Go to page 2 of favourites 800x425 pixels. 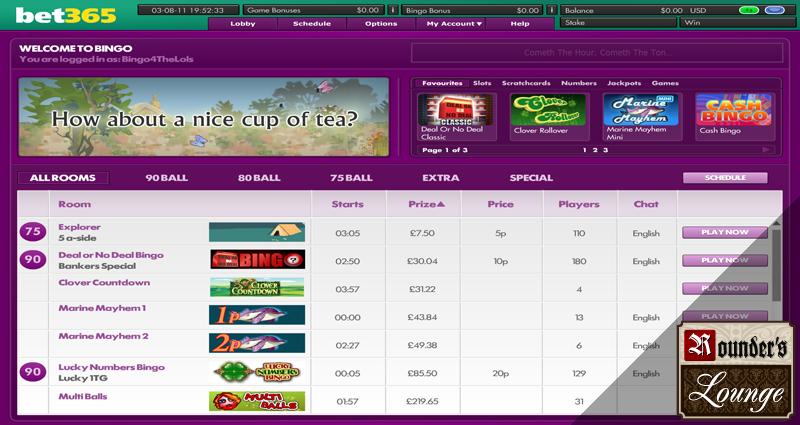point(595,150)
